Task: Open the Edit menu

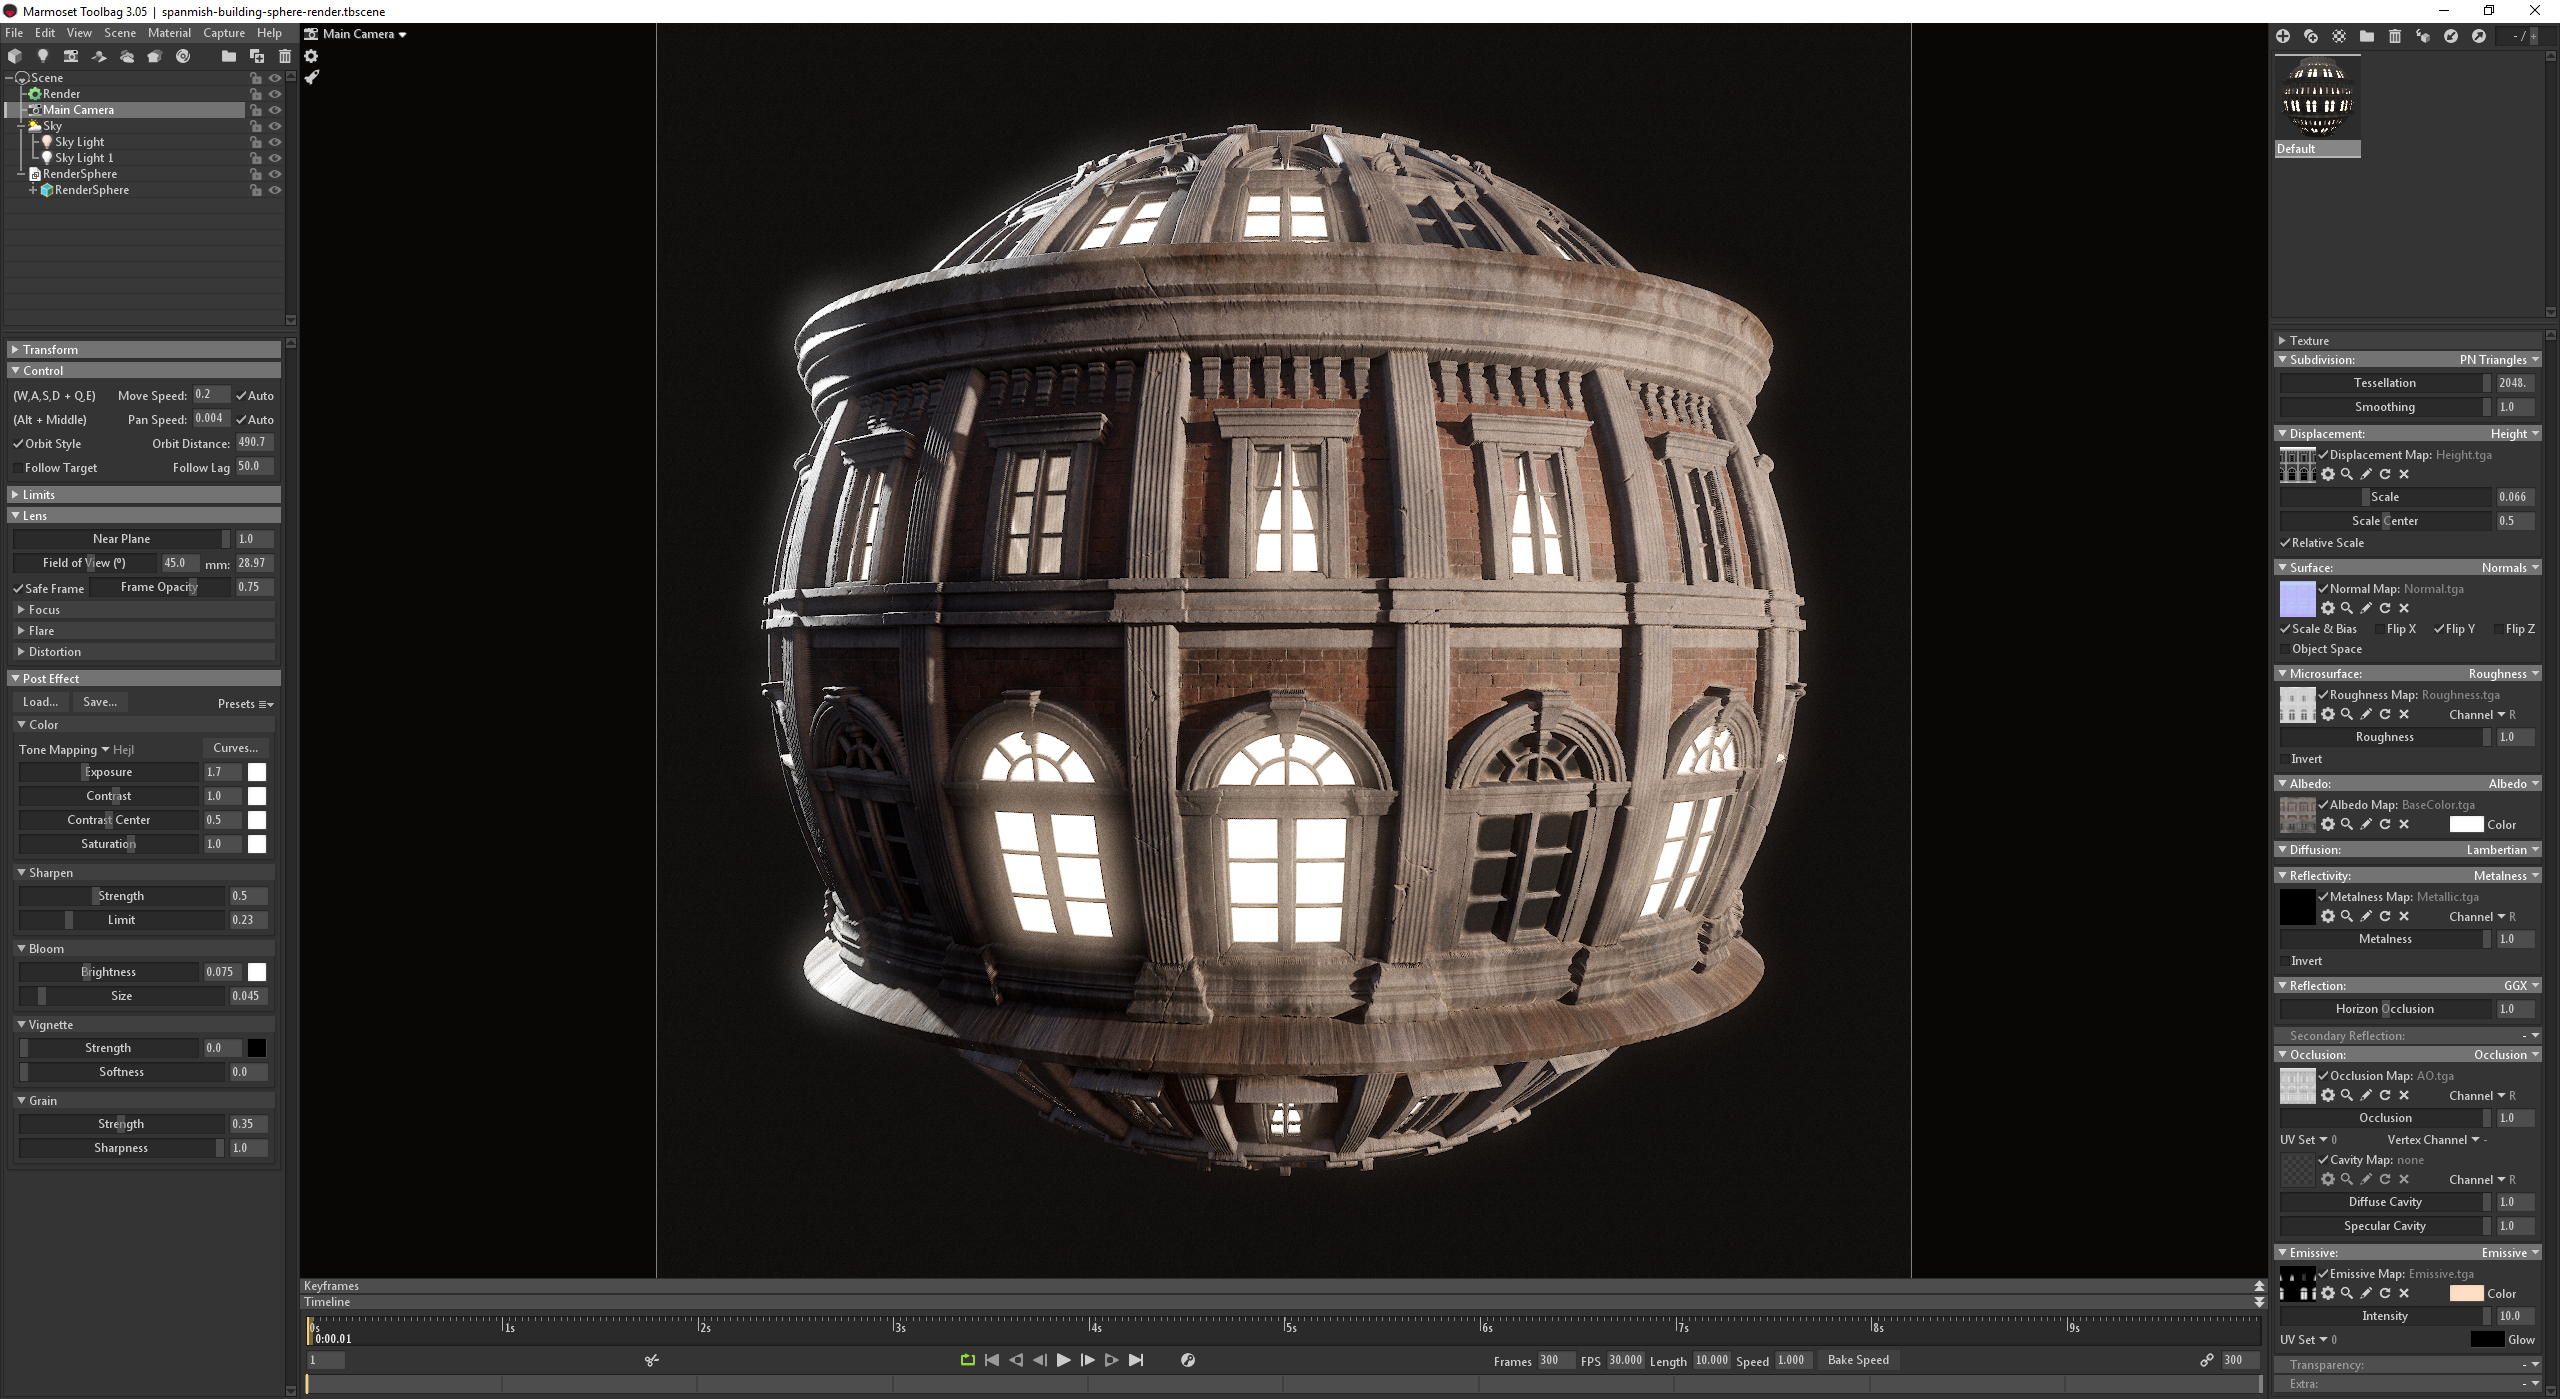Action: click(45, 33)
